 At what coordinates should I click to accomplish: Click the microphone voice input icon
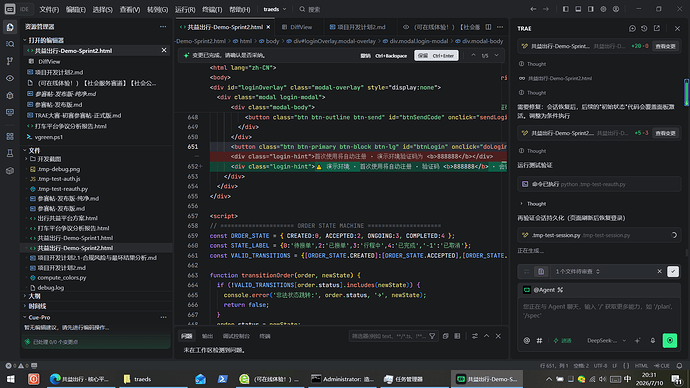pos(653,340)
